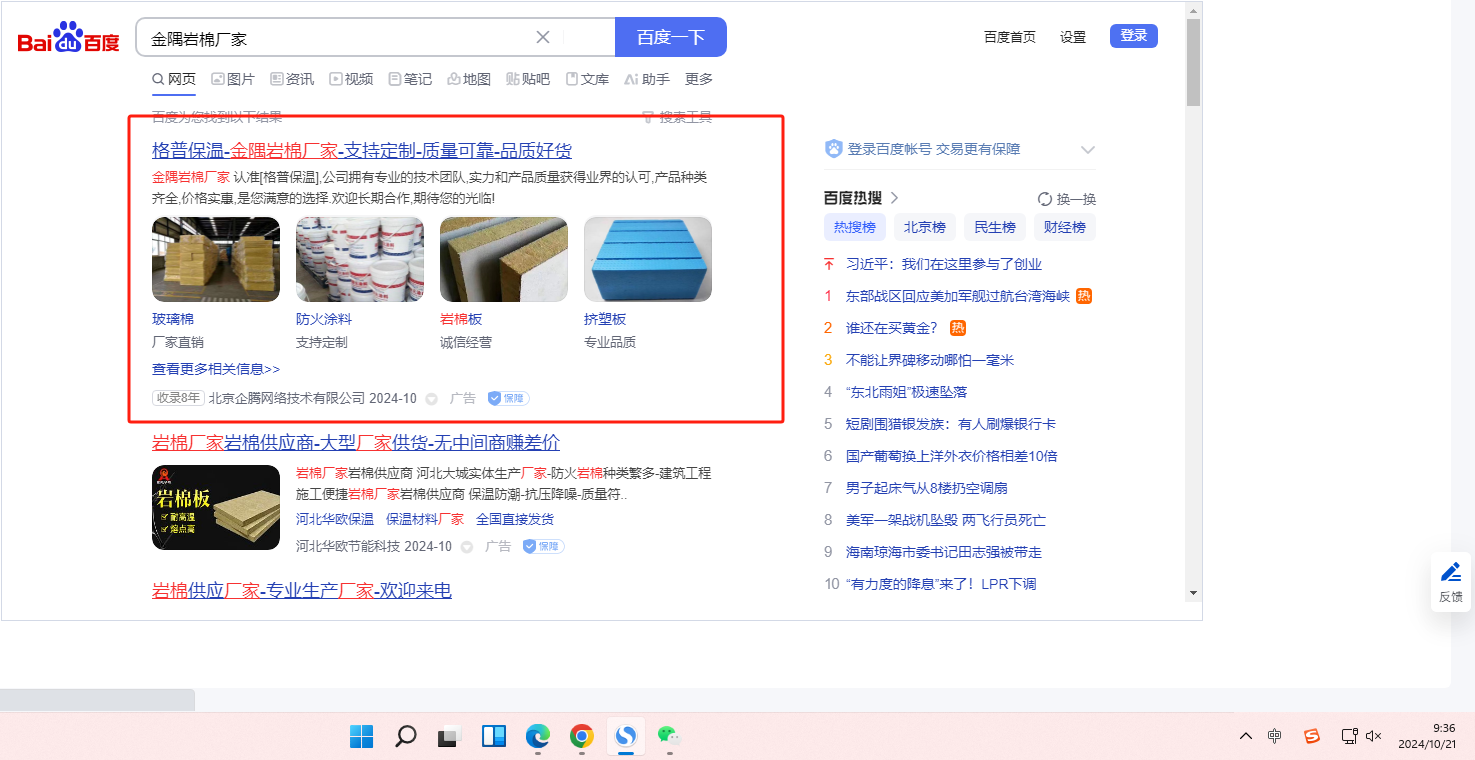
Task: Expand the 更多 menu
Action: pyautogui.click(x=699, y=79)
